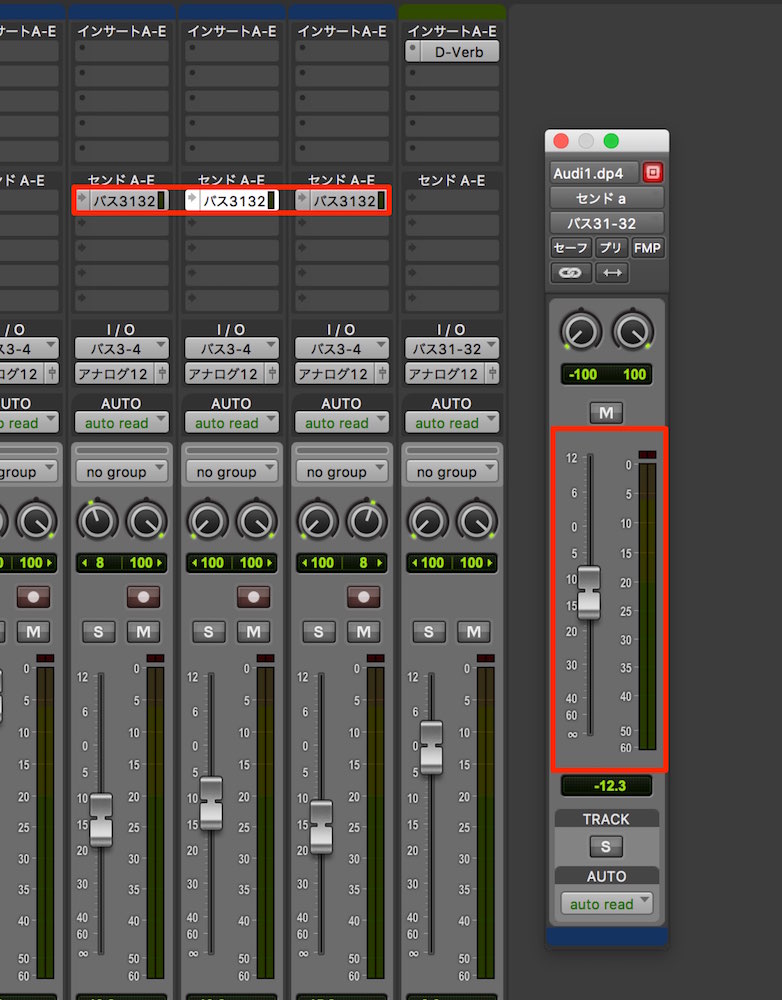Click the -100 pan value in send window

coord(583,374)
